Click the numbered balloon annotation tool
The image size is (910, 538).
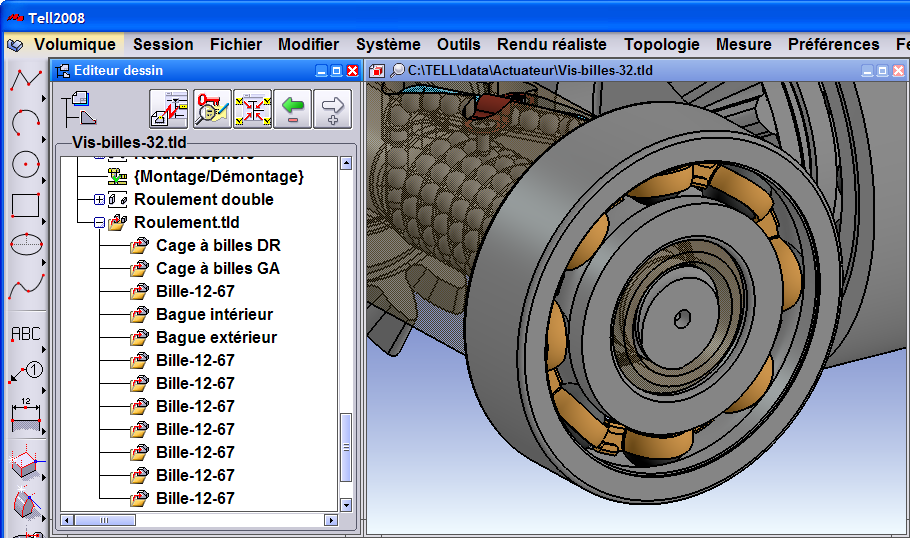pos(26,373)
